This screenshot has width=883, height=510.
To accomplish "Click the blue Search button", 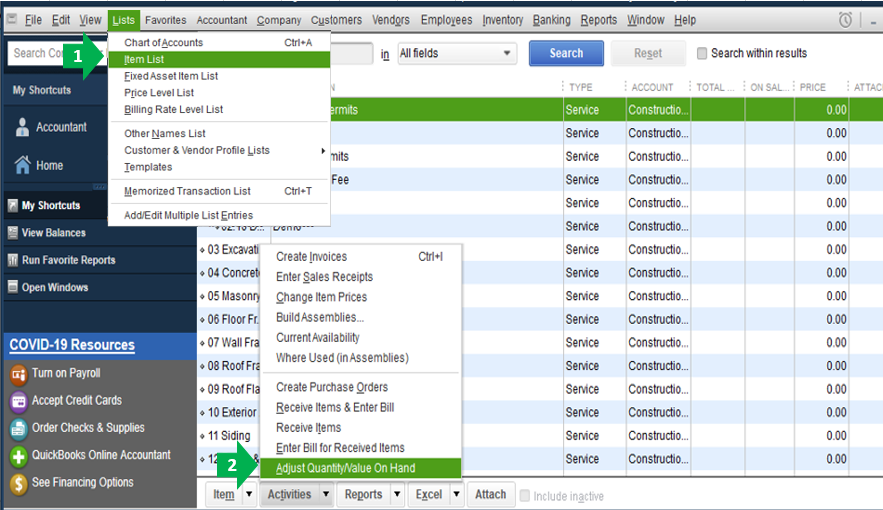I will tap(566, 53).
